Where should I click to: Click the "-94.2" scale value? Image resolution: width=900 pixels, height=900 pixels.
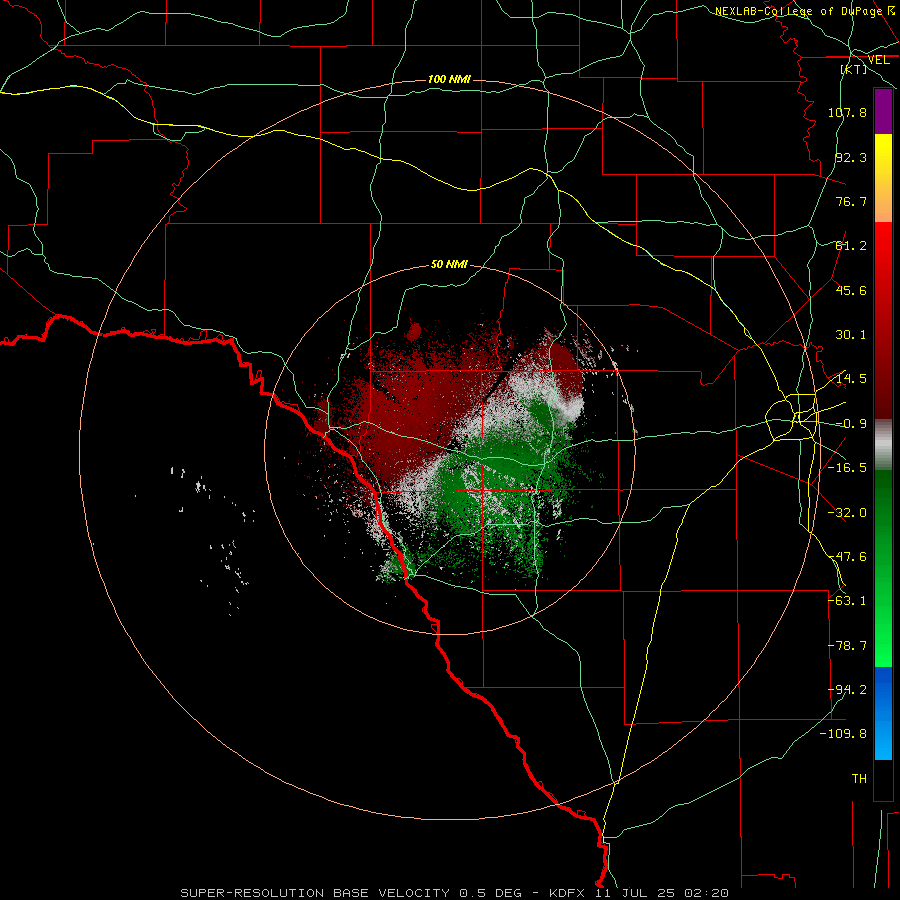(847, 690)
